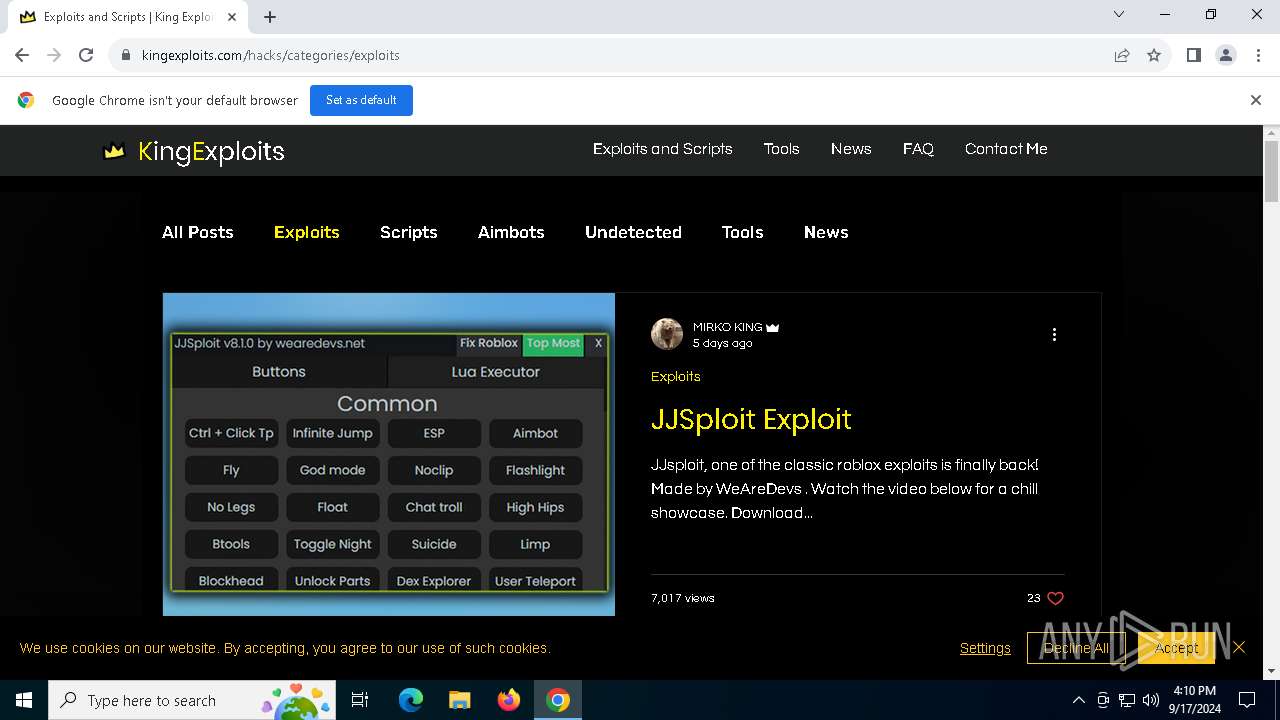
Task: Decline all cookies
Action: click(1076, 648)
